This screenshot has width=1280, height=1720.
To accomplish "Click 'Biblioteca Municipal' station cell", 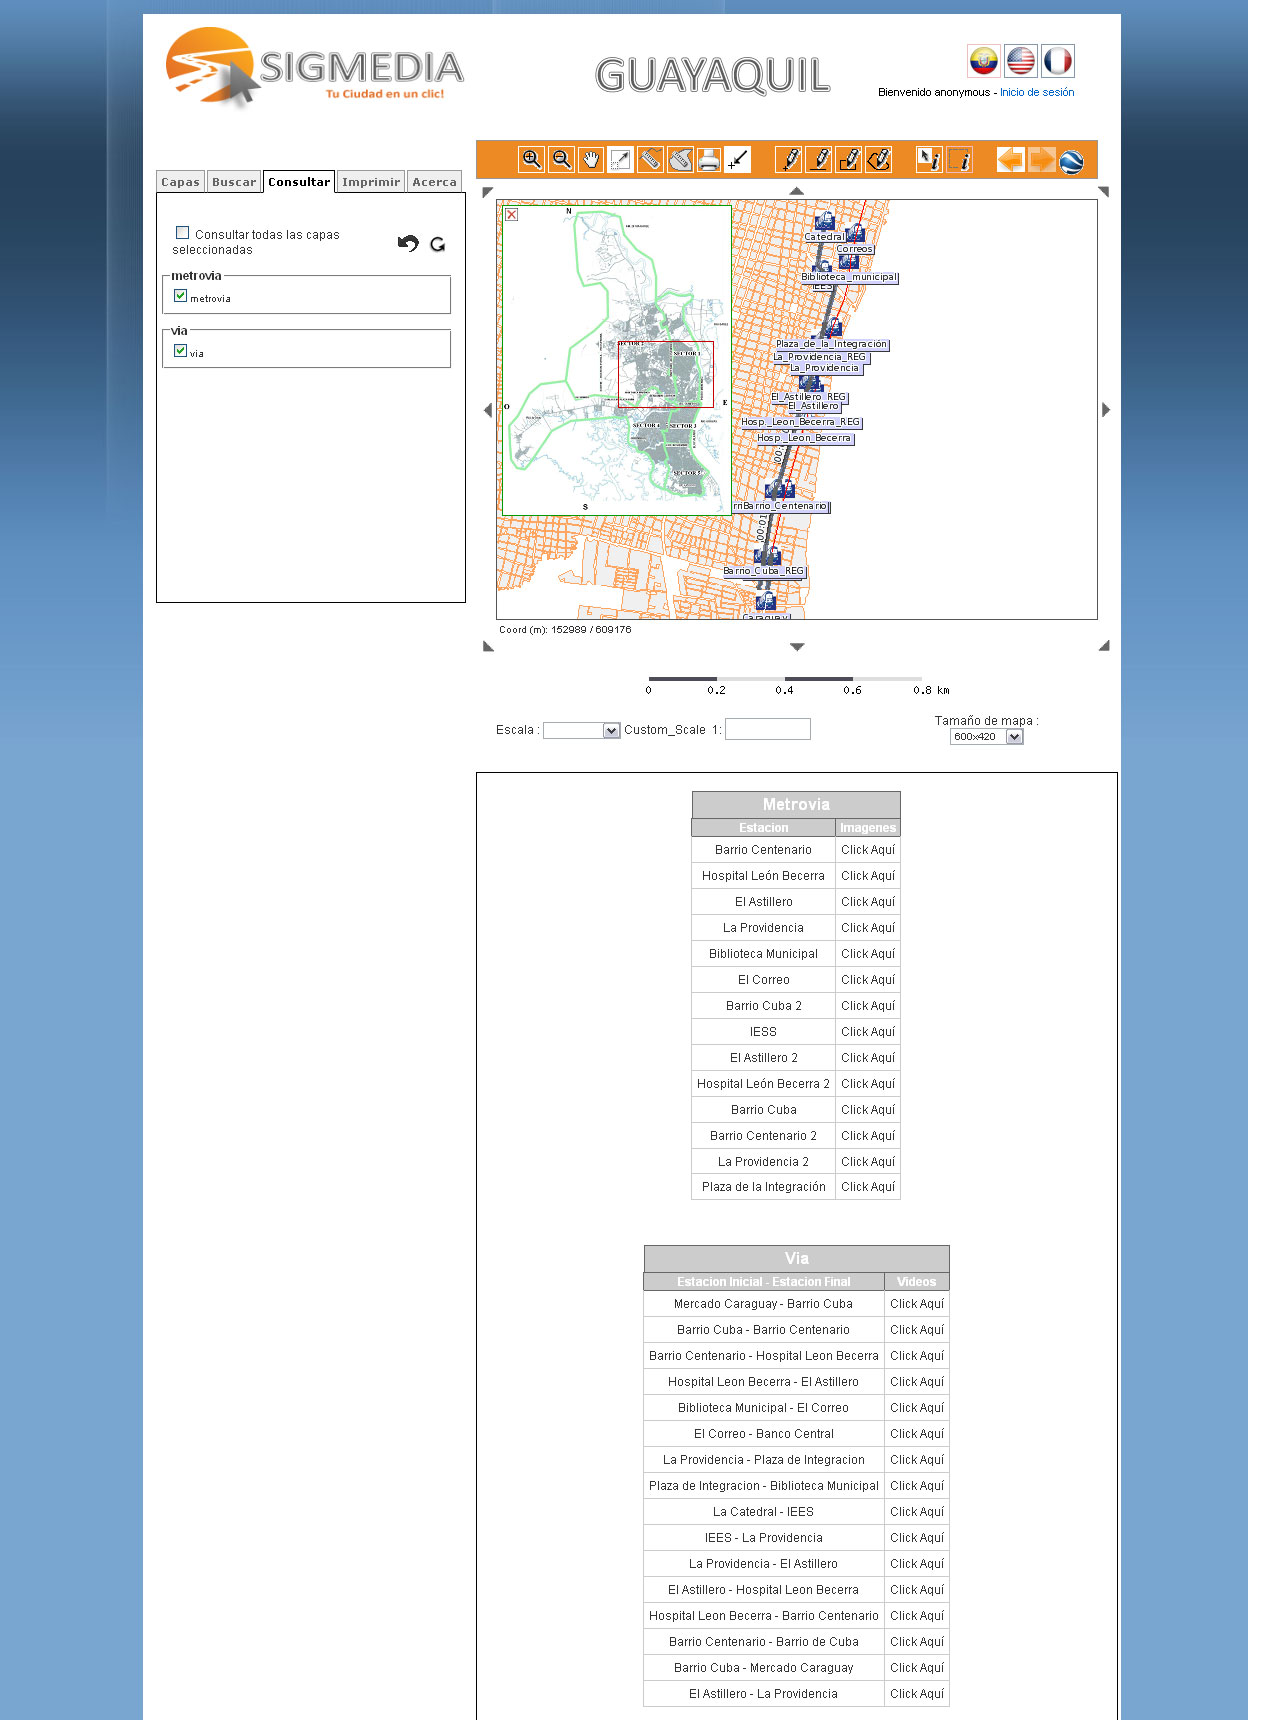I will pos(763,954).
